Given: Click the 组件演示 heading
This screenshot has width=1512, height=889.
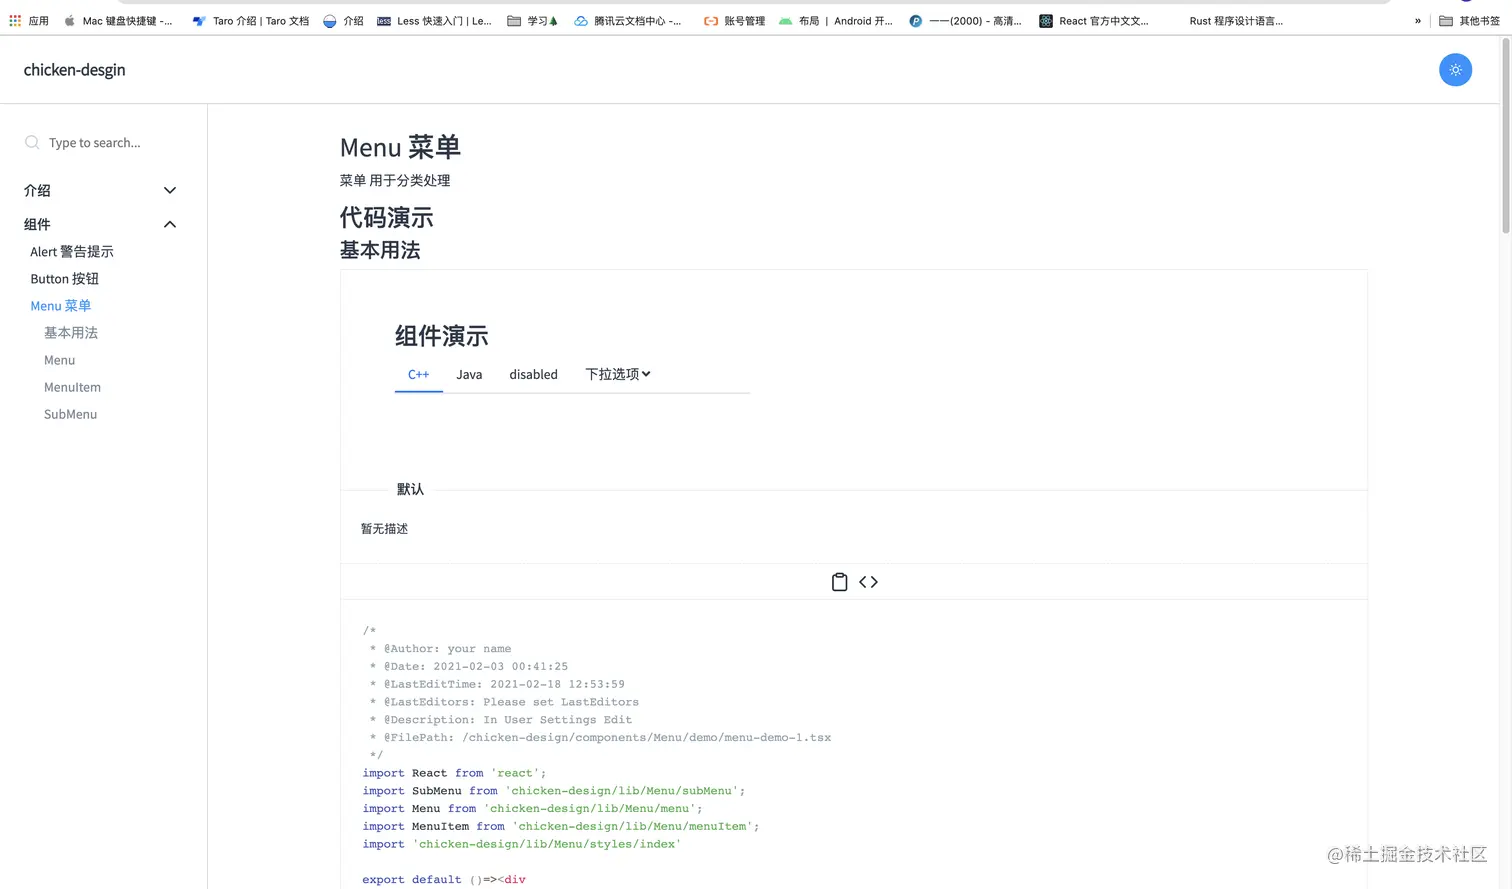Looking at the screenshot, I should (x=441, y=336).
